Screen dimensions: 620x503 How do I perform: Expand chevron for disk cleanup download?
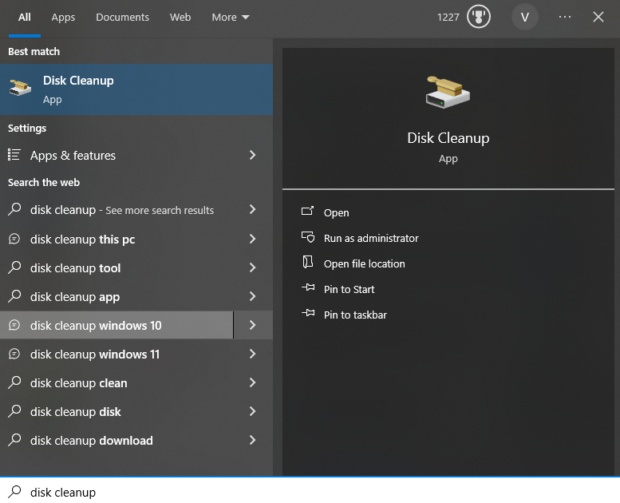tap(252, 440)
